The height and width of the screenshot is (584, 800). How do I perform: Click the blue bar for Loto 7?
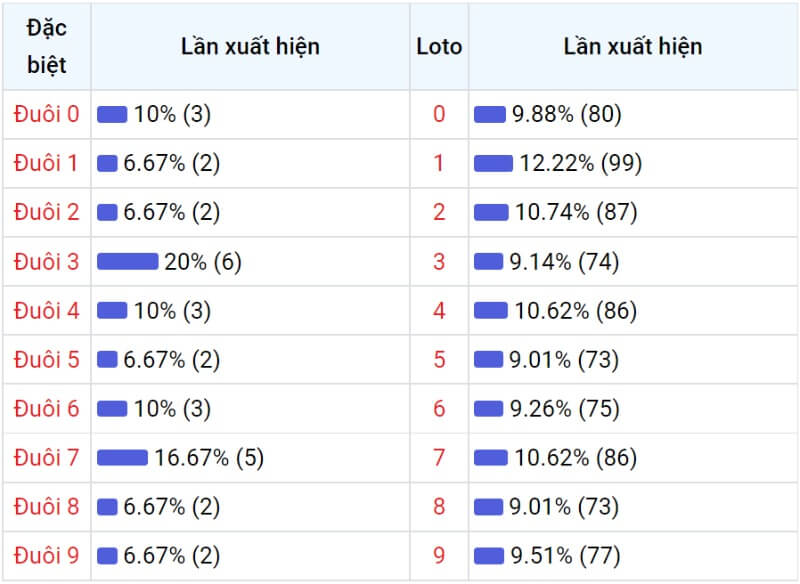pos(491,458)
